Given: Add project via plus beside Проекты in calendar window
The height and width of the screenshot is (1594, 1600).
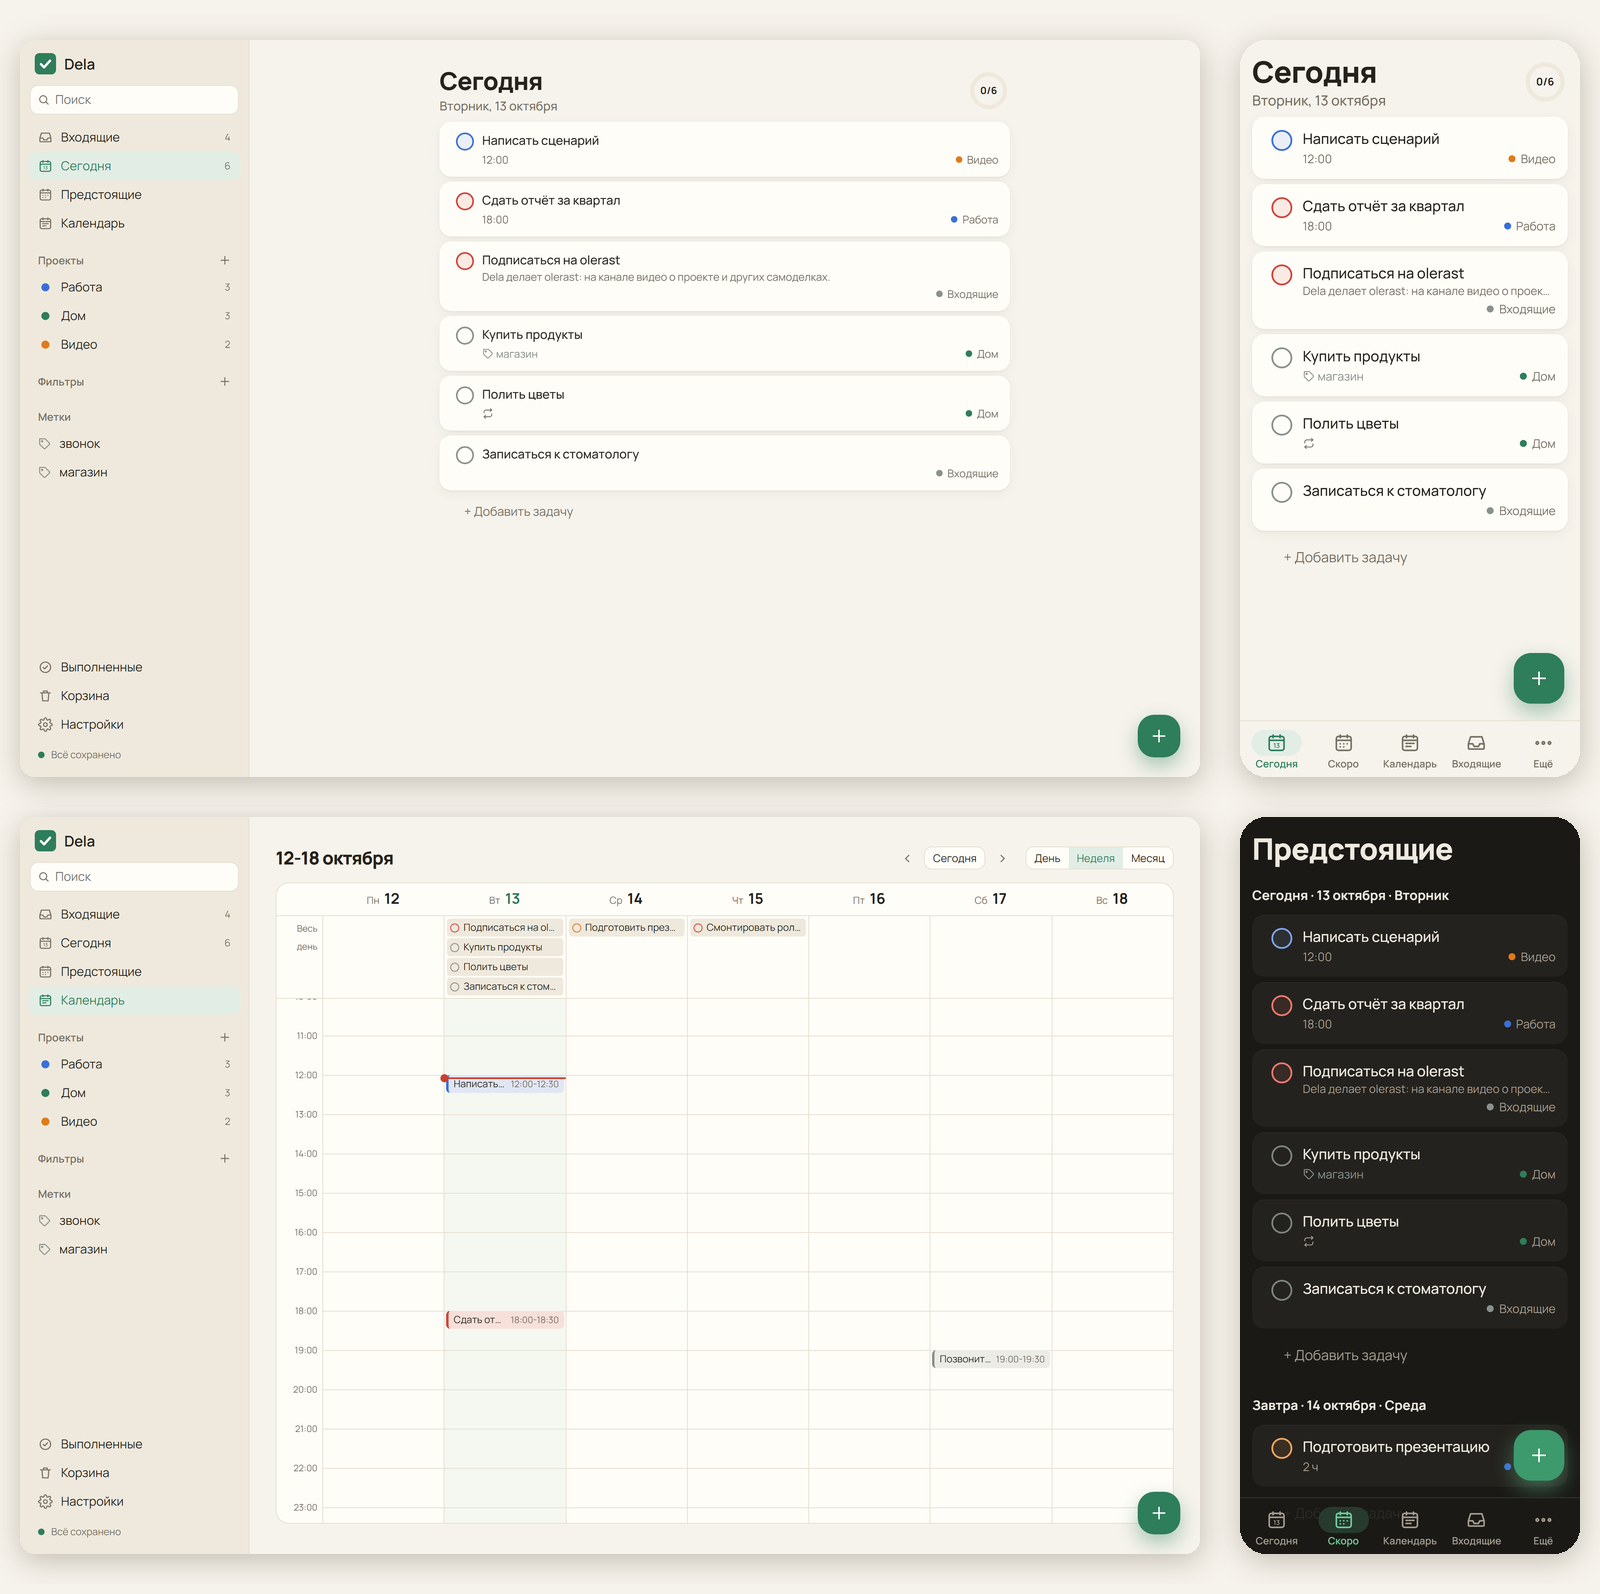Looking at the screenshot, I should click(225, 1037).
